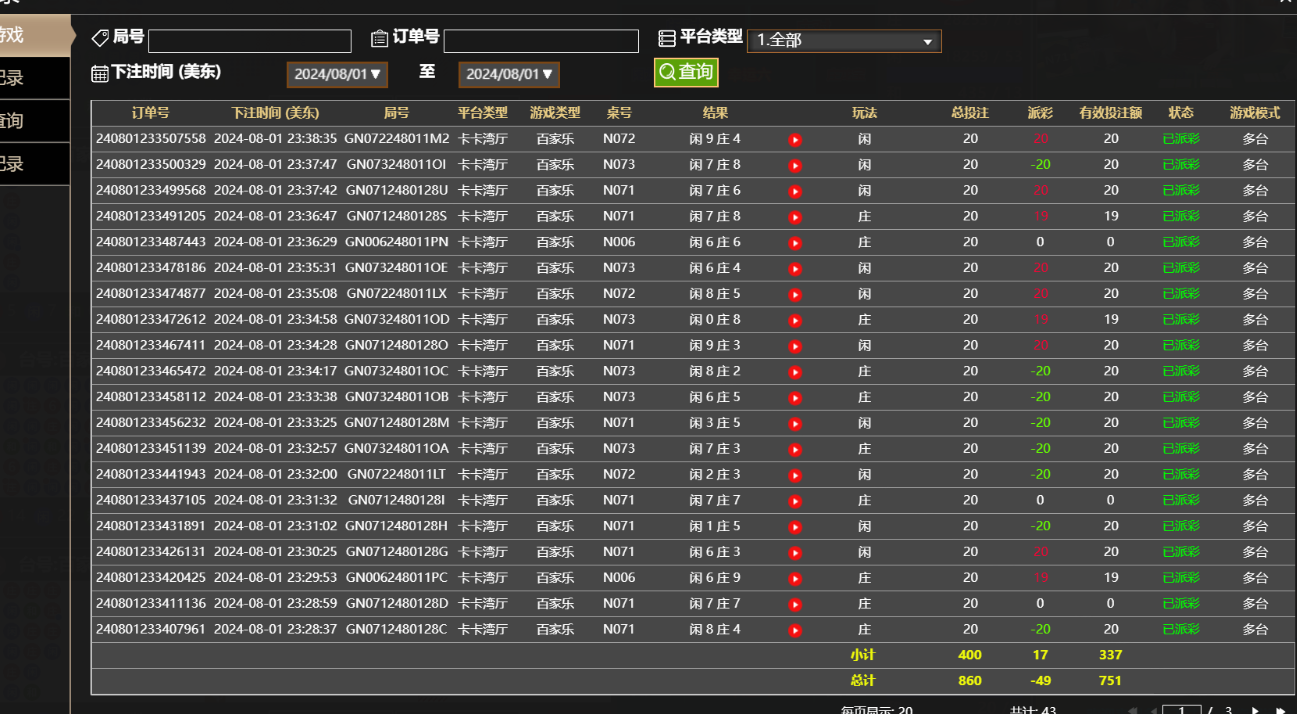Viewport: 1297px width, 714px height.
Task: Click the previous page arrow icon
Action: 1156,708
